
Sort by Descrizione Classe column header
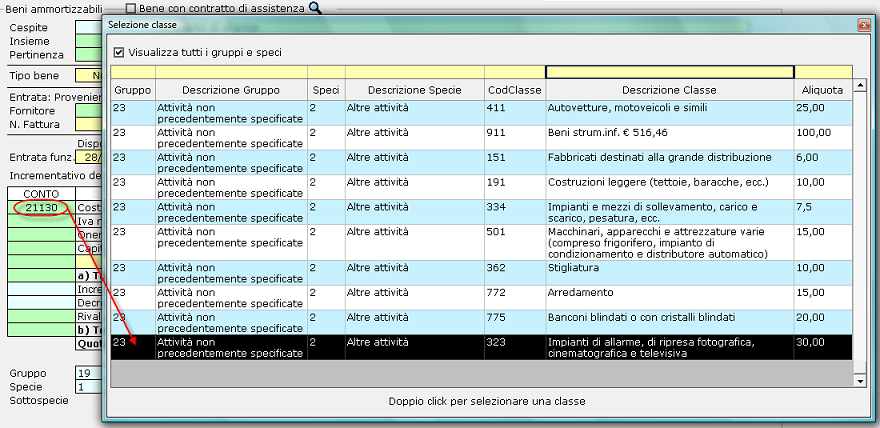coord(670,90)
